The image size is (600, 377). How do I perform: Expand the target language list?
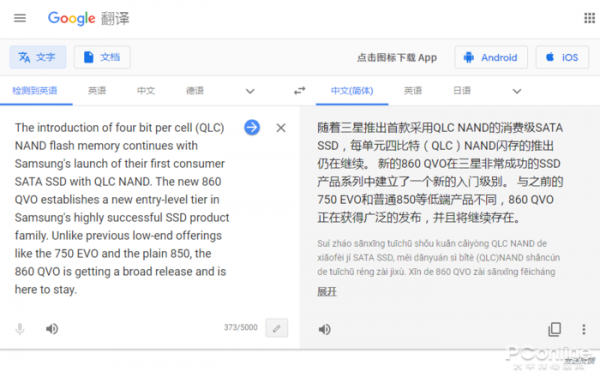(517, 91)
